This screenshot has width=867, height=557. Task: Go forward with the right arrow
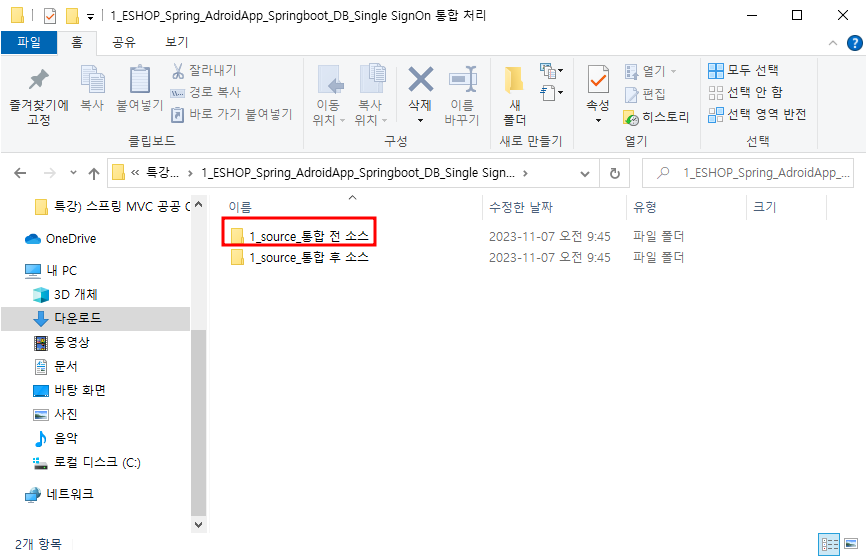coord(50,173)
